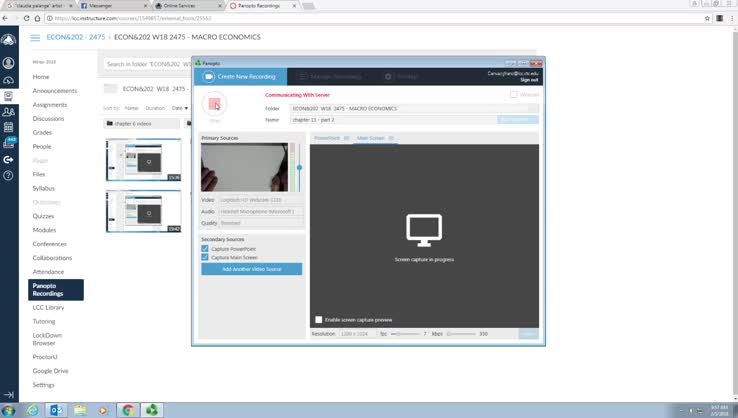Switch to the Create New Recording tab
Screen dimensions: 738x418
pos(241,76)
